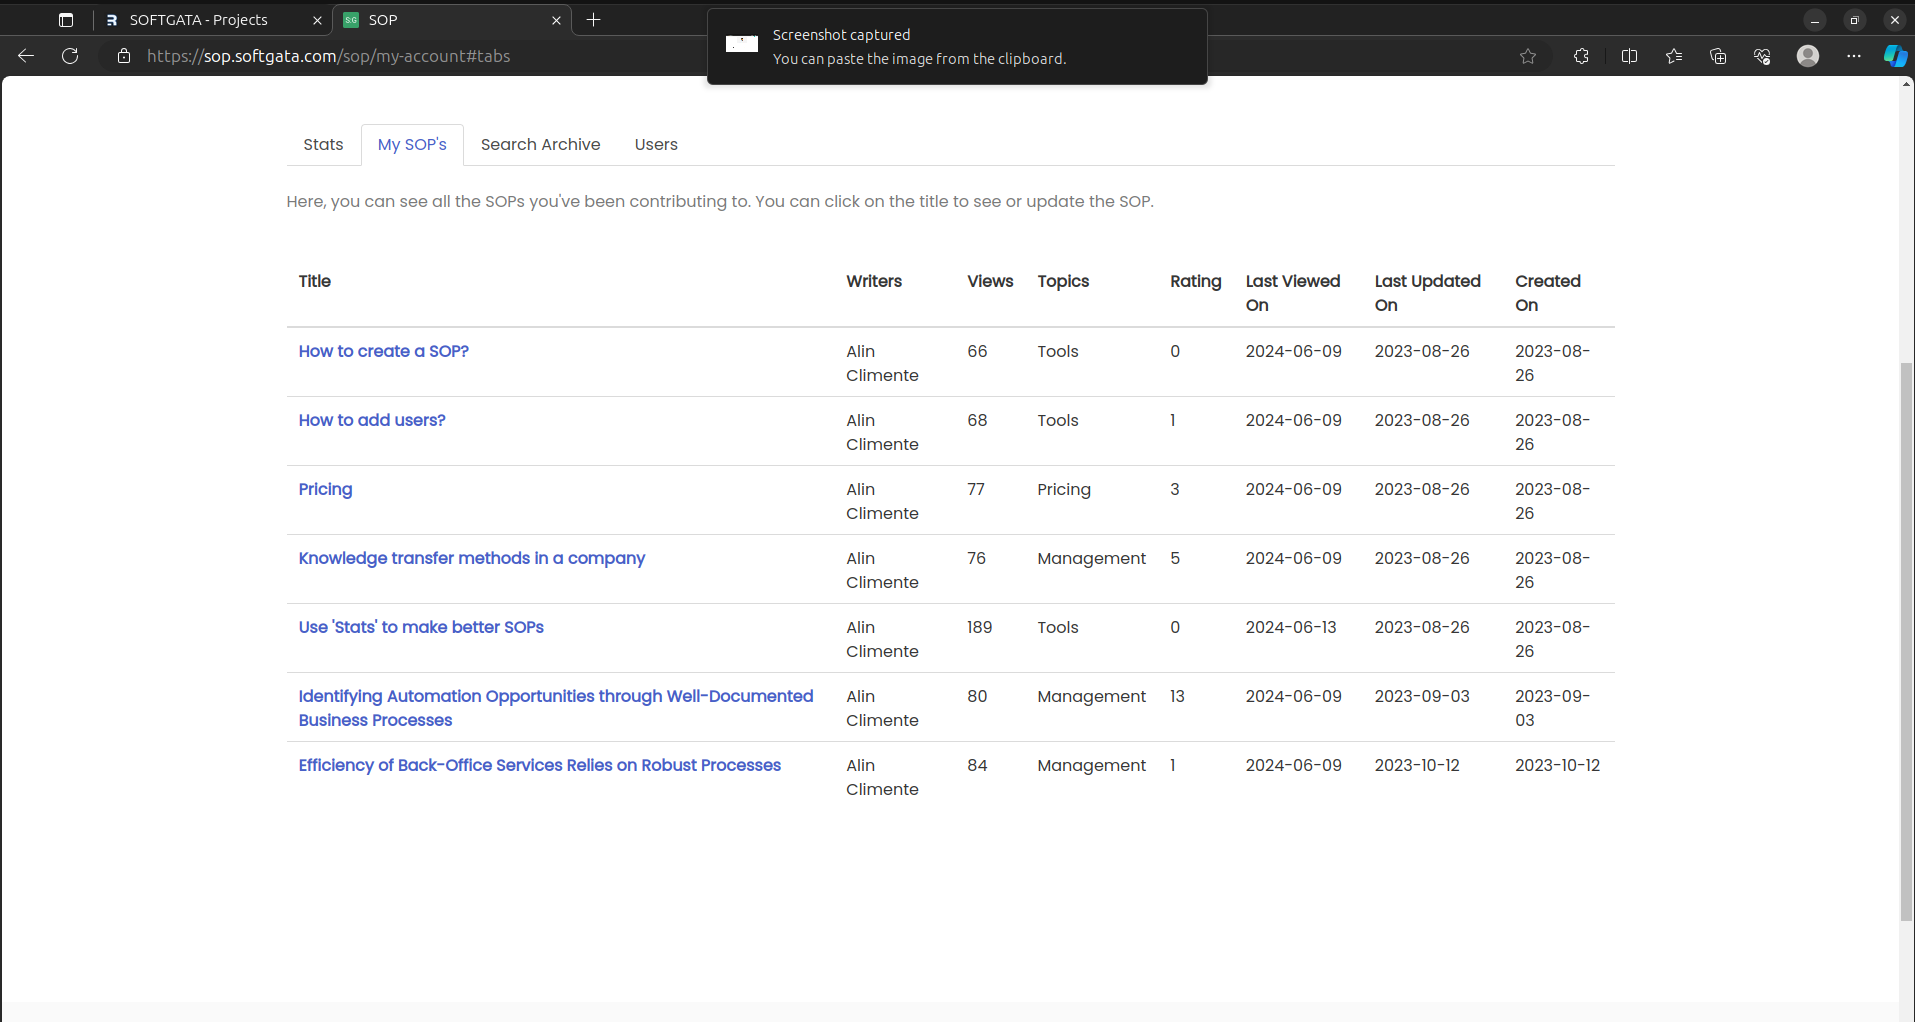Screen dimensions: 1915x1022
Task: Switch to the Search Archive tab
Action: coord(540,145)
